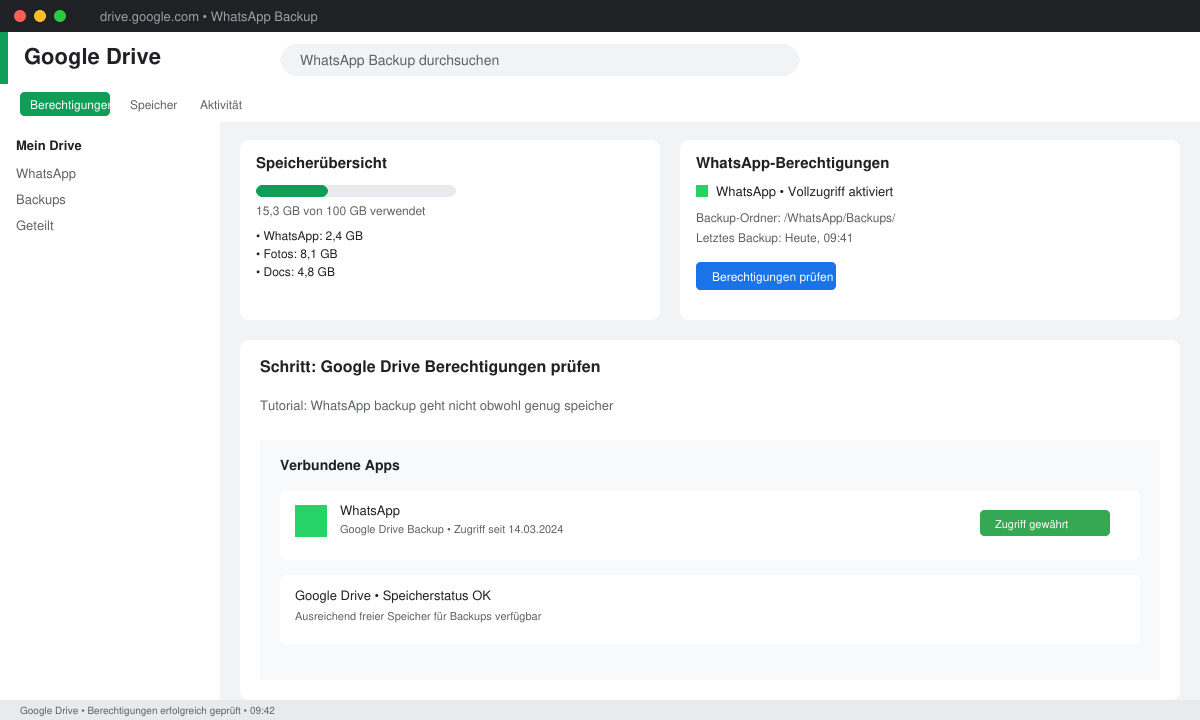1200x720 pixels.
Task: Focus the WhatsApp Backup durchsuchen search field
Action: coord(540,60)
